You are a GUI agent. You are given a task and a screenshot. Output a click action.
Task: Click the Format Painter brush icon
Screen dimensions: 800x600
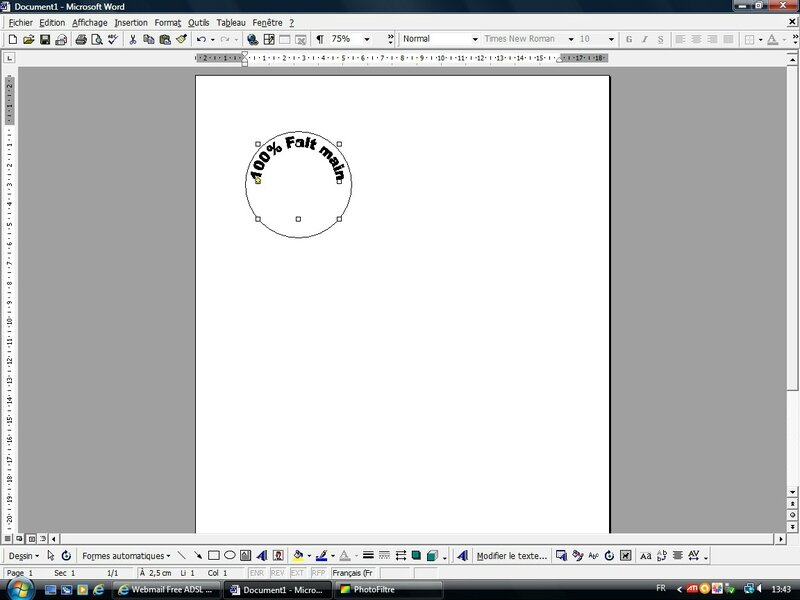point(181,39)
